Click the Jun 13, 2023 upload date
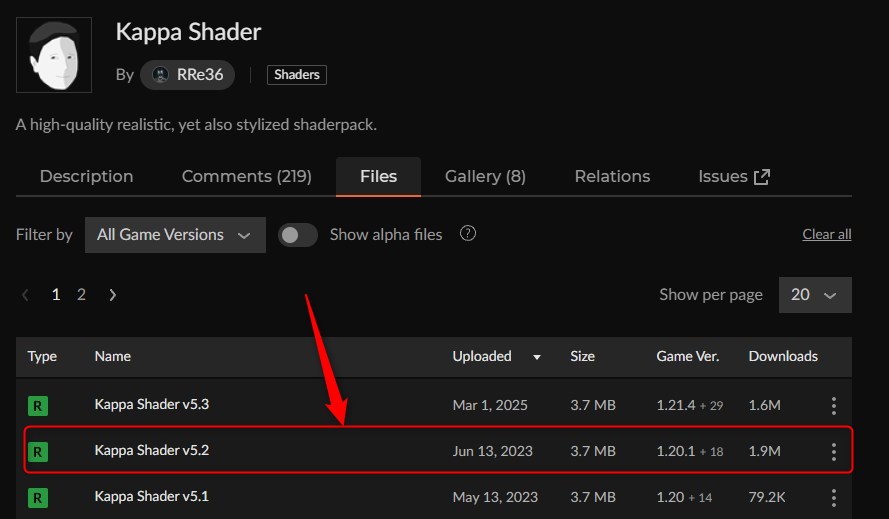The height and width of the screenshot is (519, 889). (493, 451)
